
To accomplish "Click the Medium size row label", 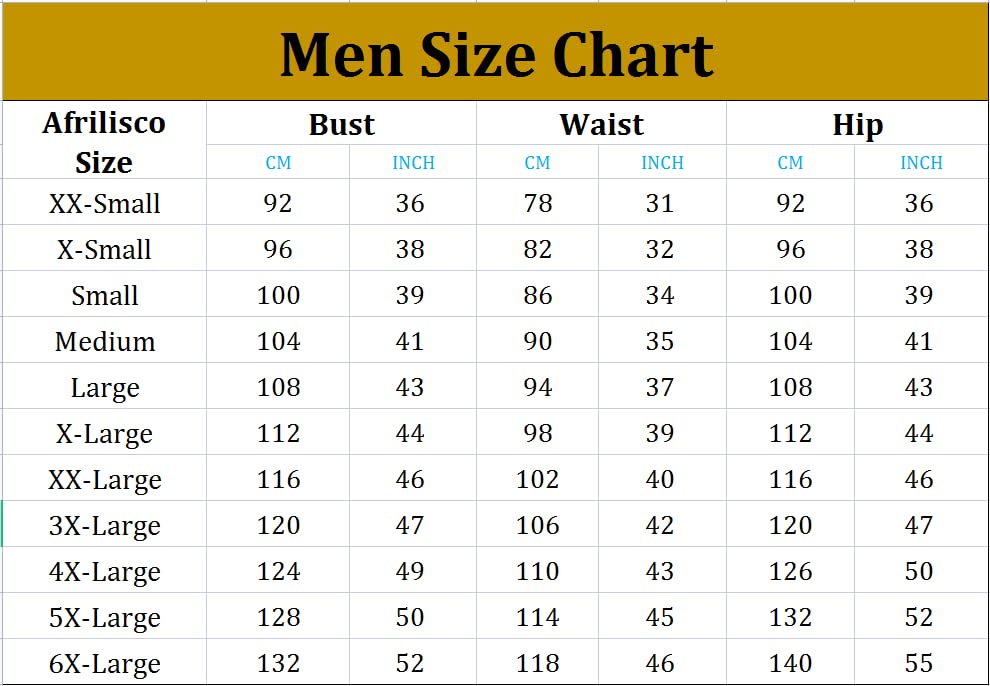I will coord(104,342).
